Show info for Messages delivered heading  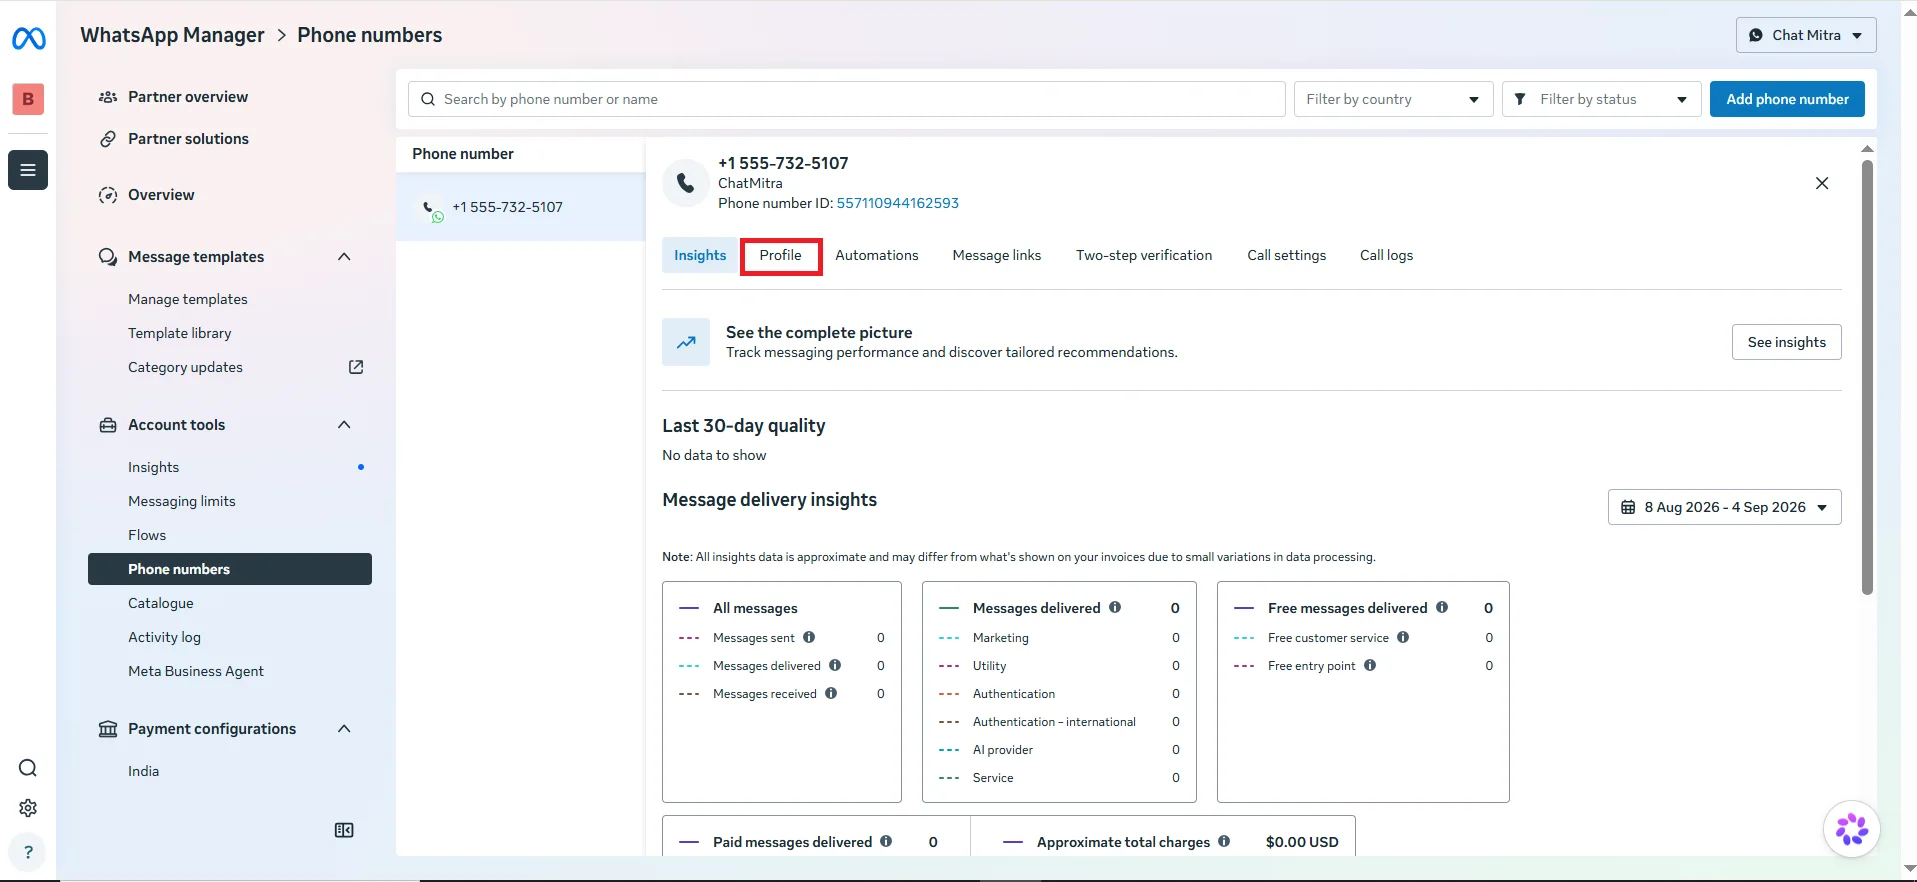tap(1115, 607)
